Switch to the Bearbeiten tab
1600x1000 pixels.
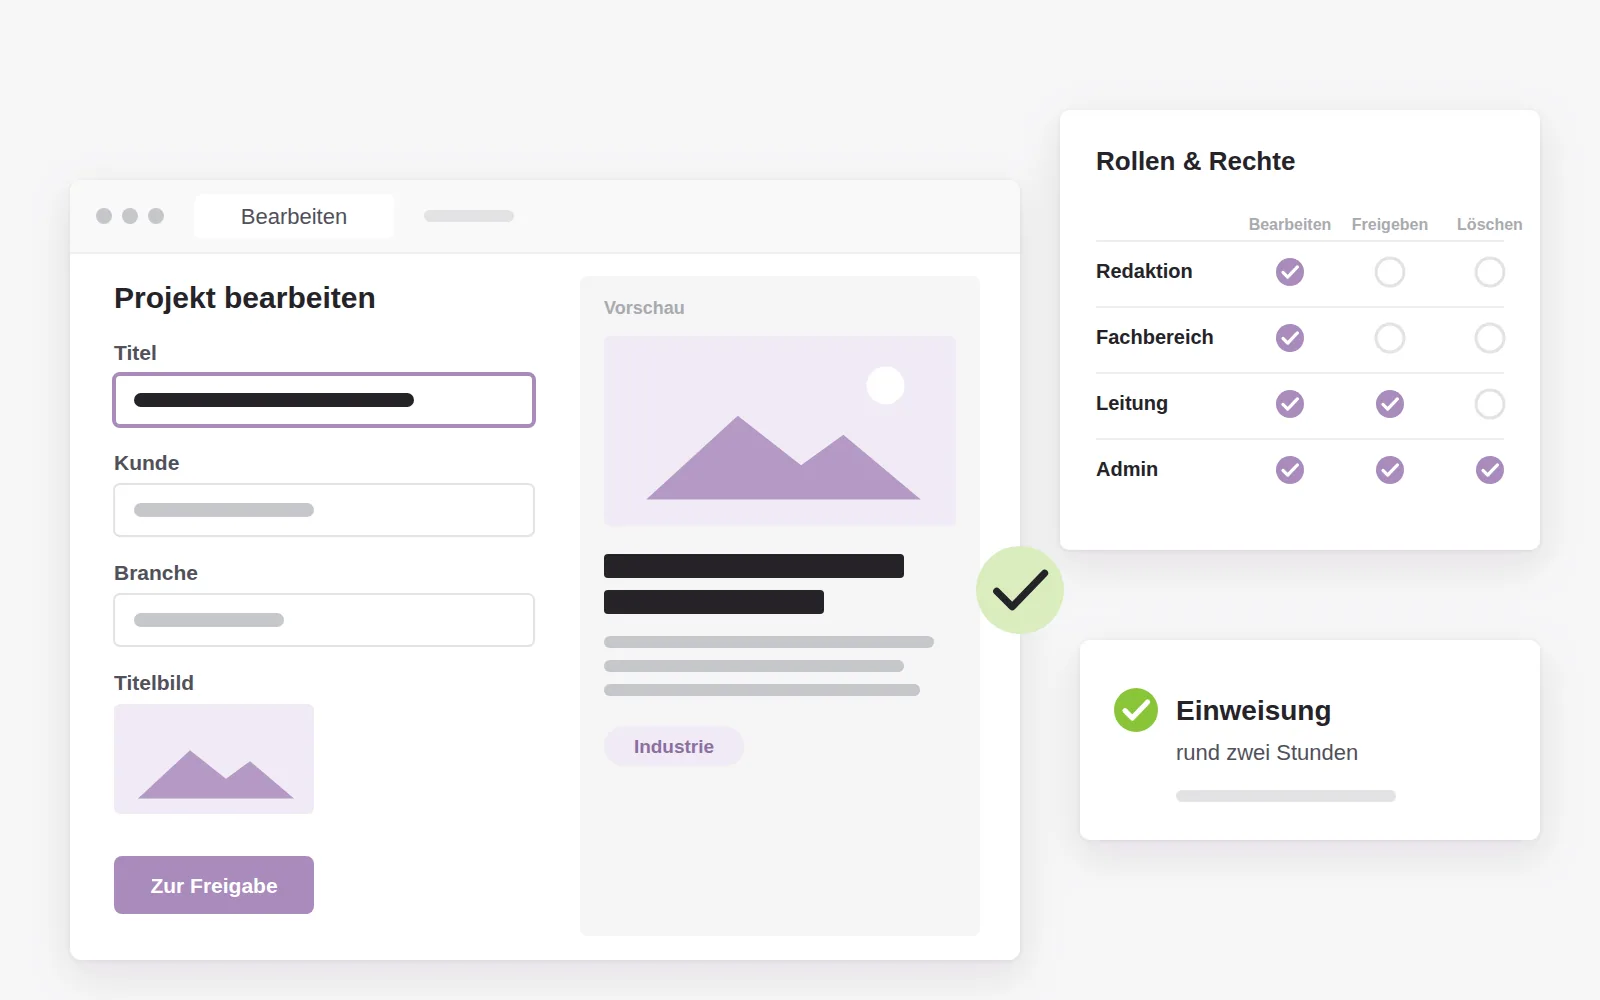[294, 216]
